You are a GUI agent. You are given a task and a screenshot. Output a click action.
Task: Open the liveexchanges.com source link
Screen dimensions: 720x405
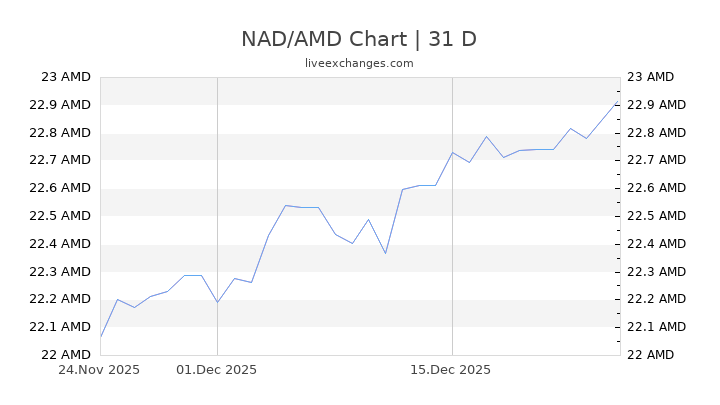359,63
